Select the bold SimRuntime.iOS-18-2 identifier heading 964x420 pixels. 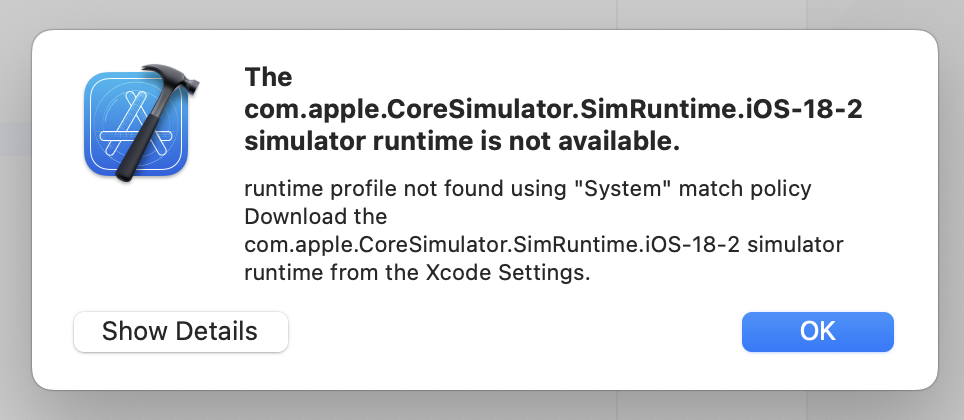pyautogui.click(x=553, y=111)
